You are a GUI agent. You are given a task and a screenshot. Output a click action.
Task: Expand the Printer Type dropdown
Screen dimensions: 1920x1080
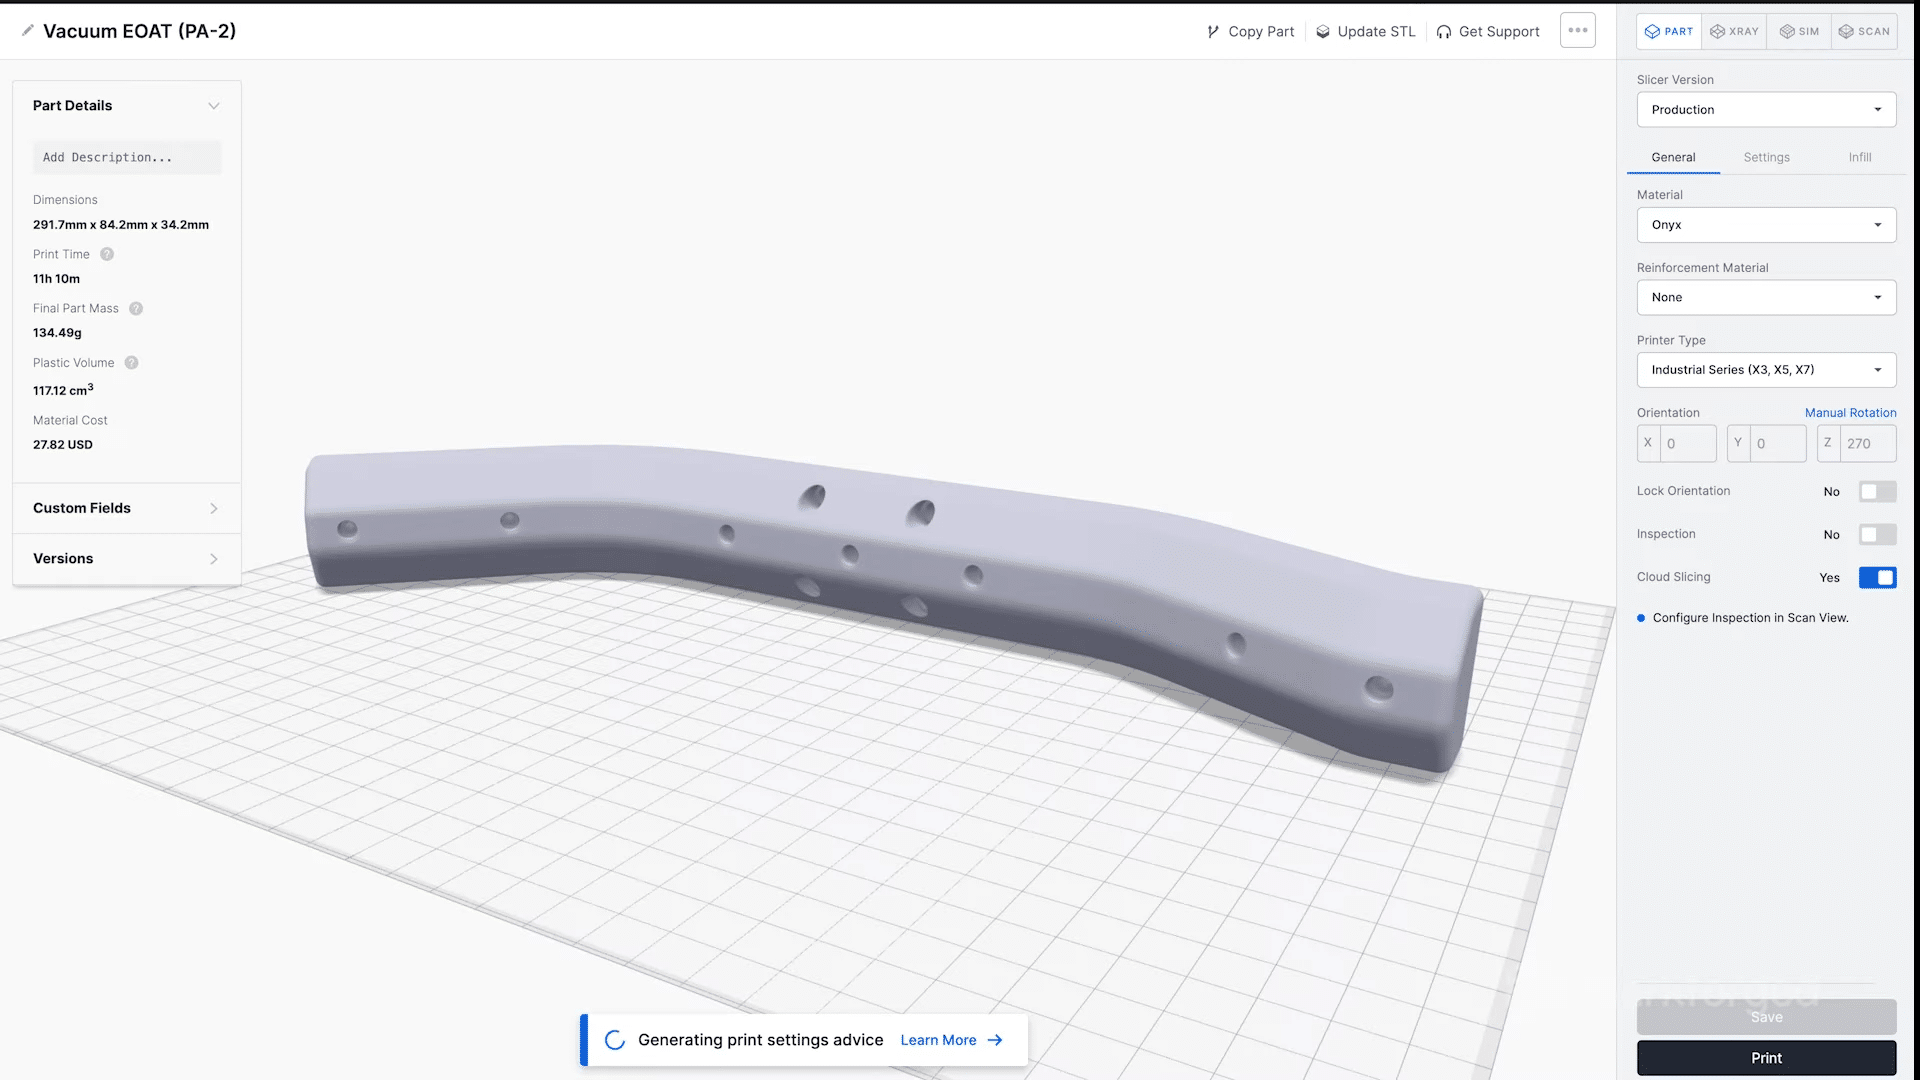(x=1766, y=369)
